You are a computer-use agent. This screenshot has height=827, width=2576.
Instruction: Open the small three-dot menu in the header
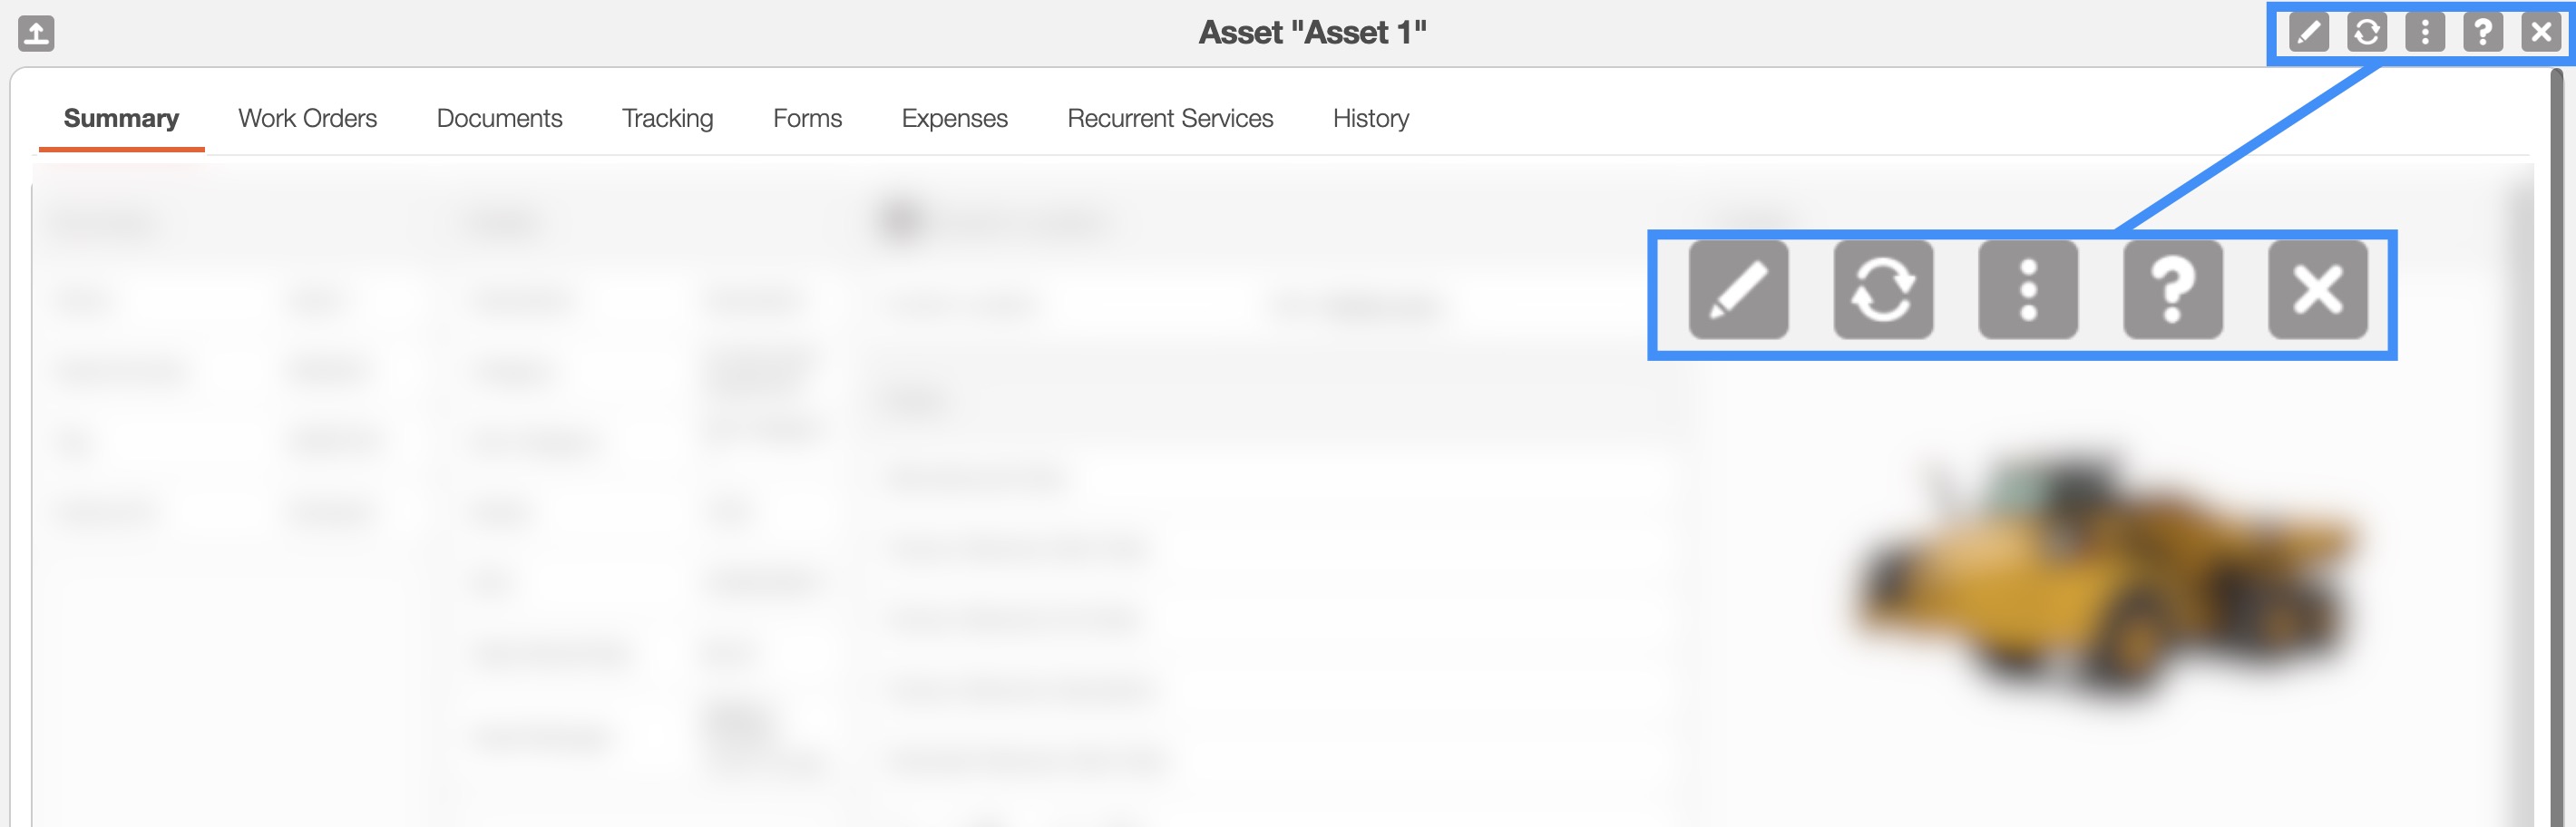click(x=2424, y=32)
